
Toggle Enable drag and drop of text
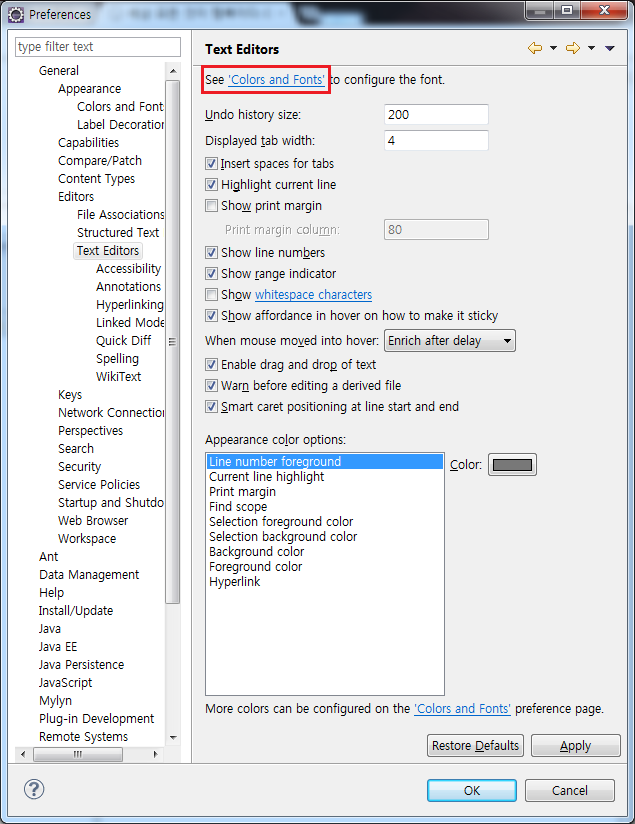[x=211, y=365]
